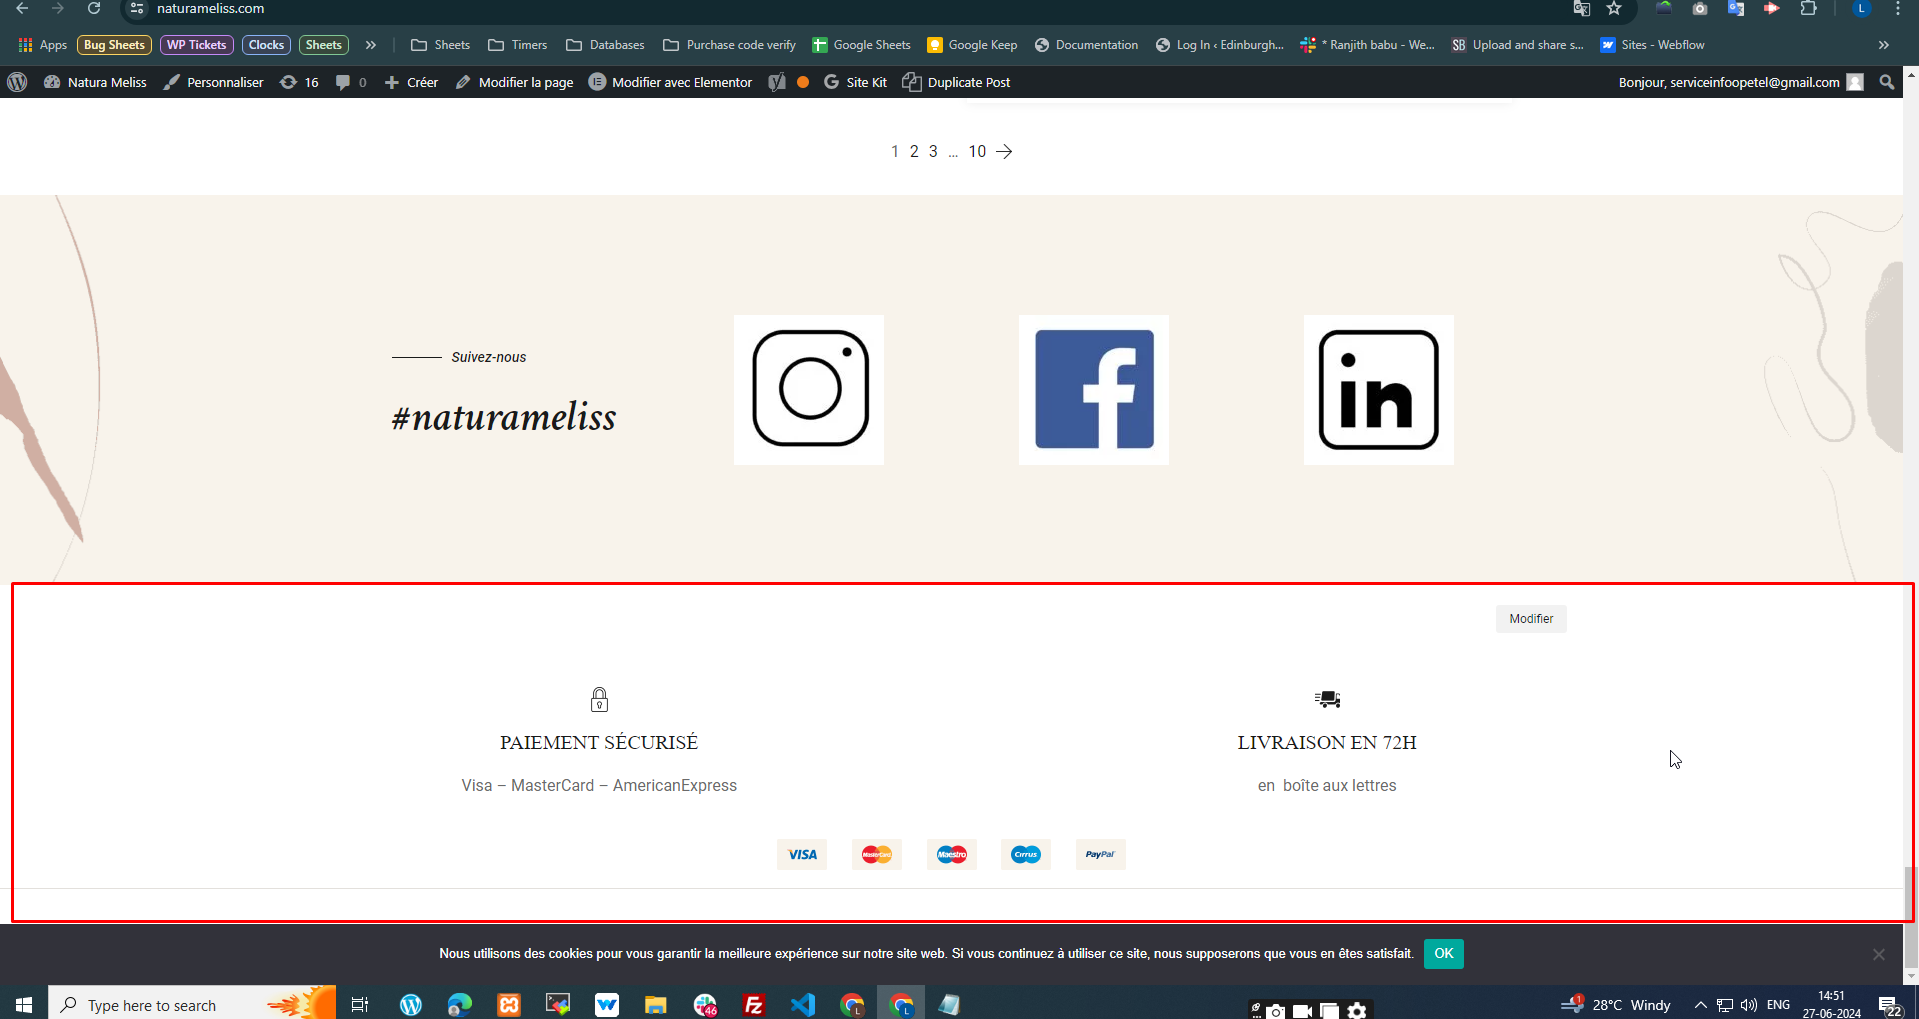The height and width of the screenshot is (1019, 1919).
Task: Open Personnaliser in the admin bar
Action: tap(214, 82)
